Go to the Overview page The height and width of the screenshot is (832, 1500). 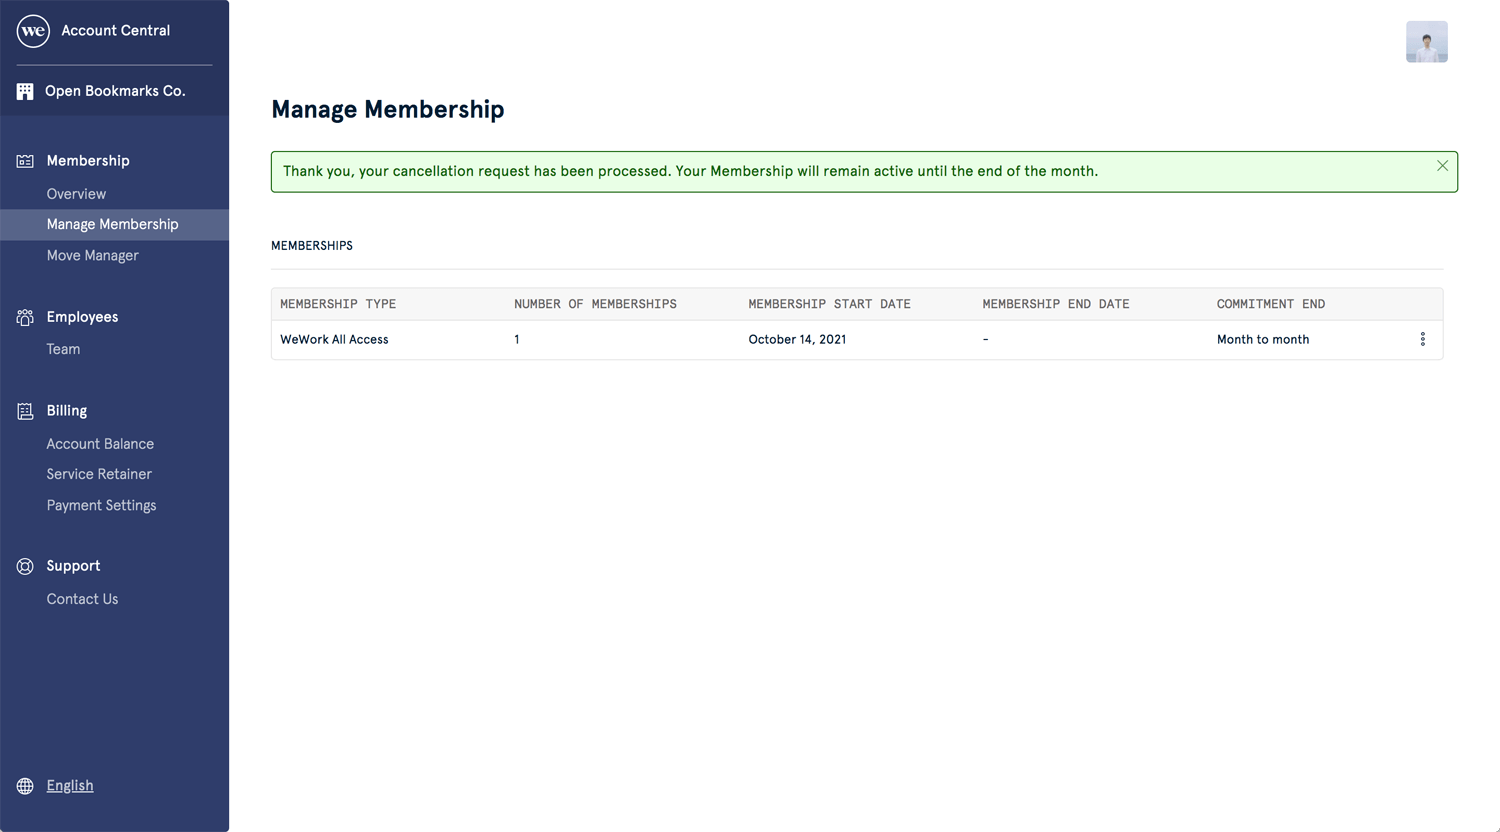click(76, 194)
